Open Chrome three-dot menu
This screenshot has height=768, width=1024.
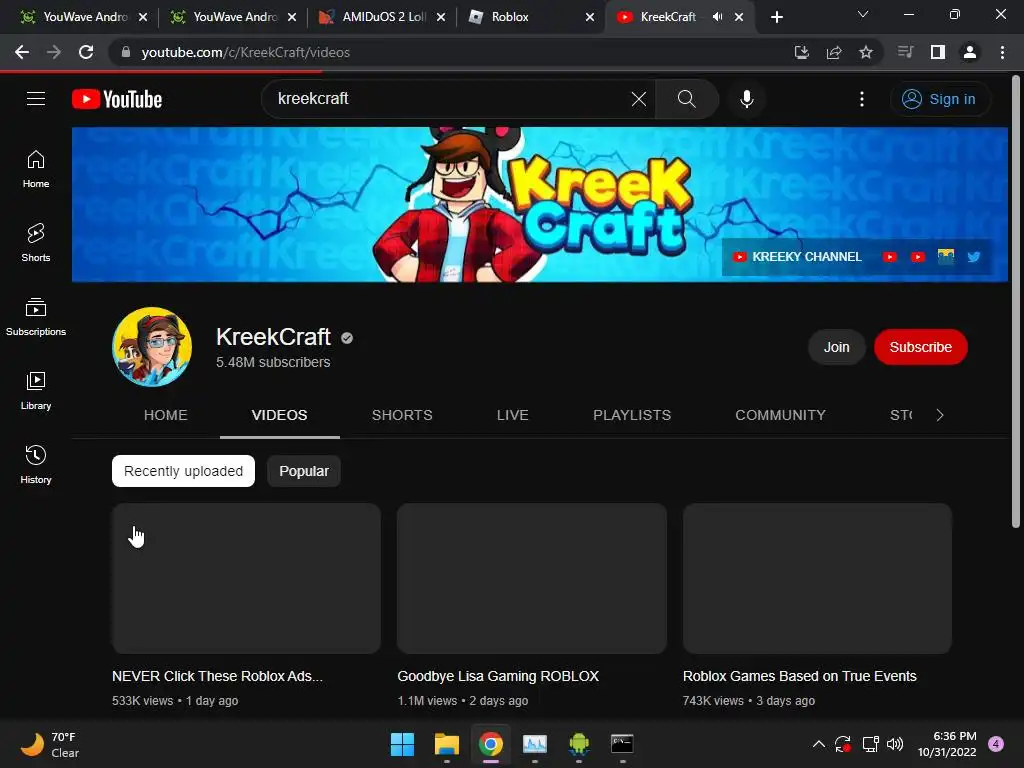(x=1002, y=52)
